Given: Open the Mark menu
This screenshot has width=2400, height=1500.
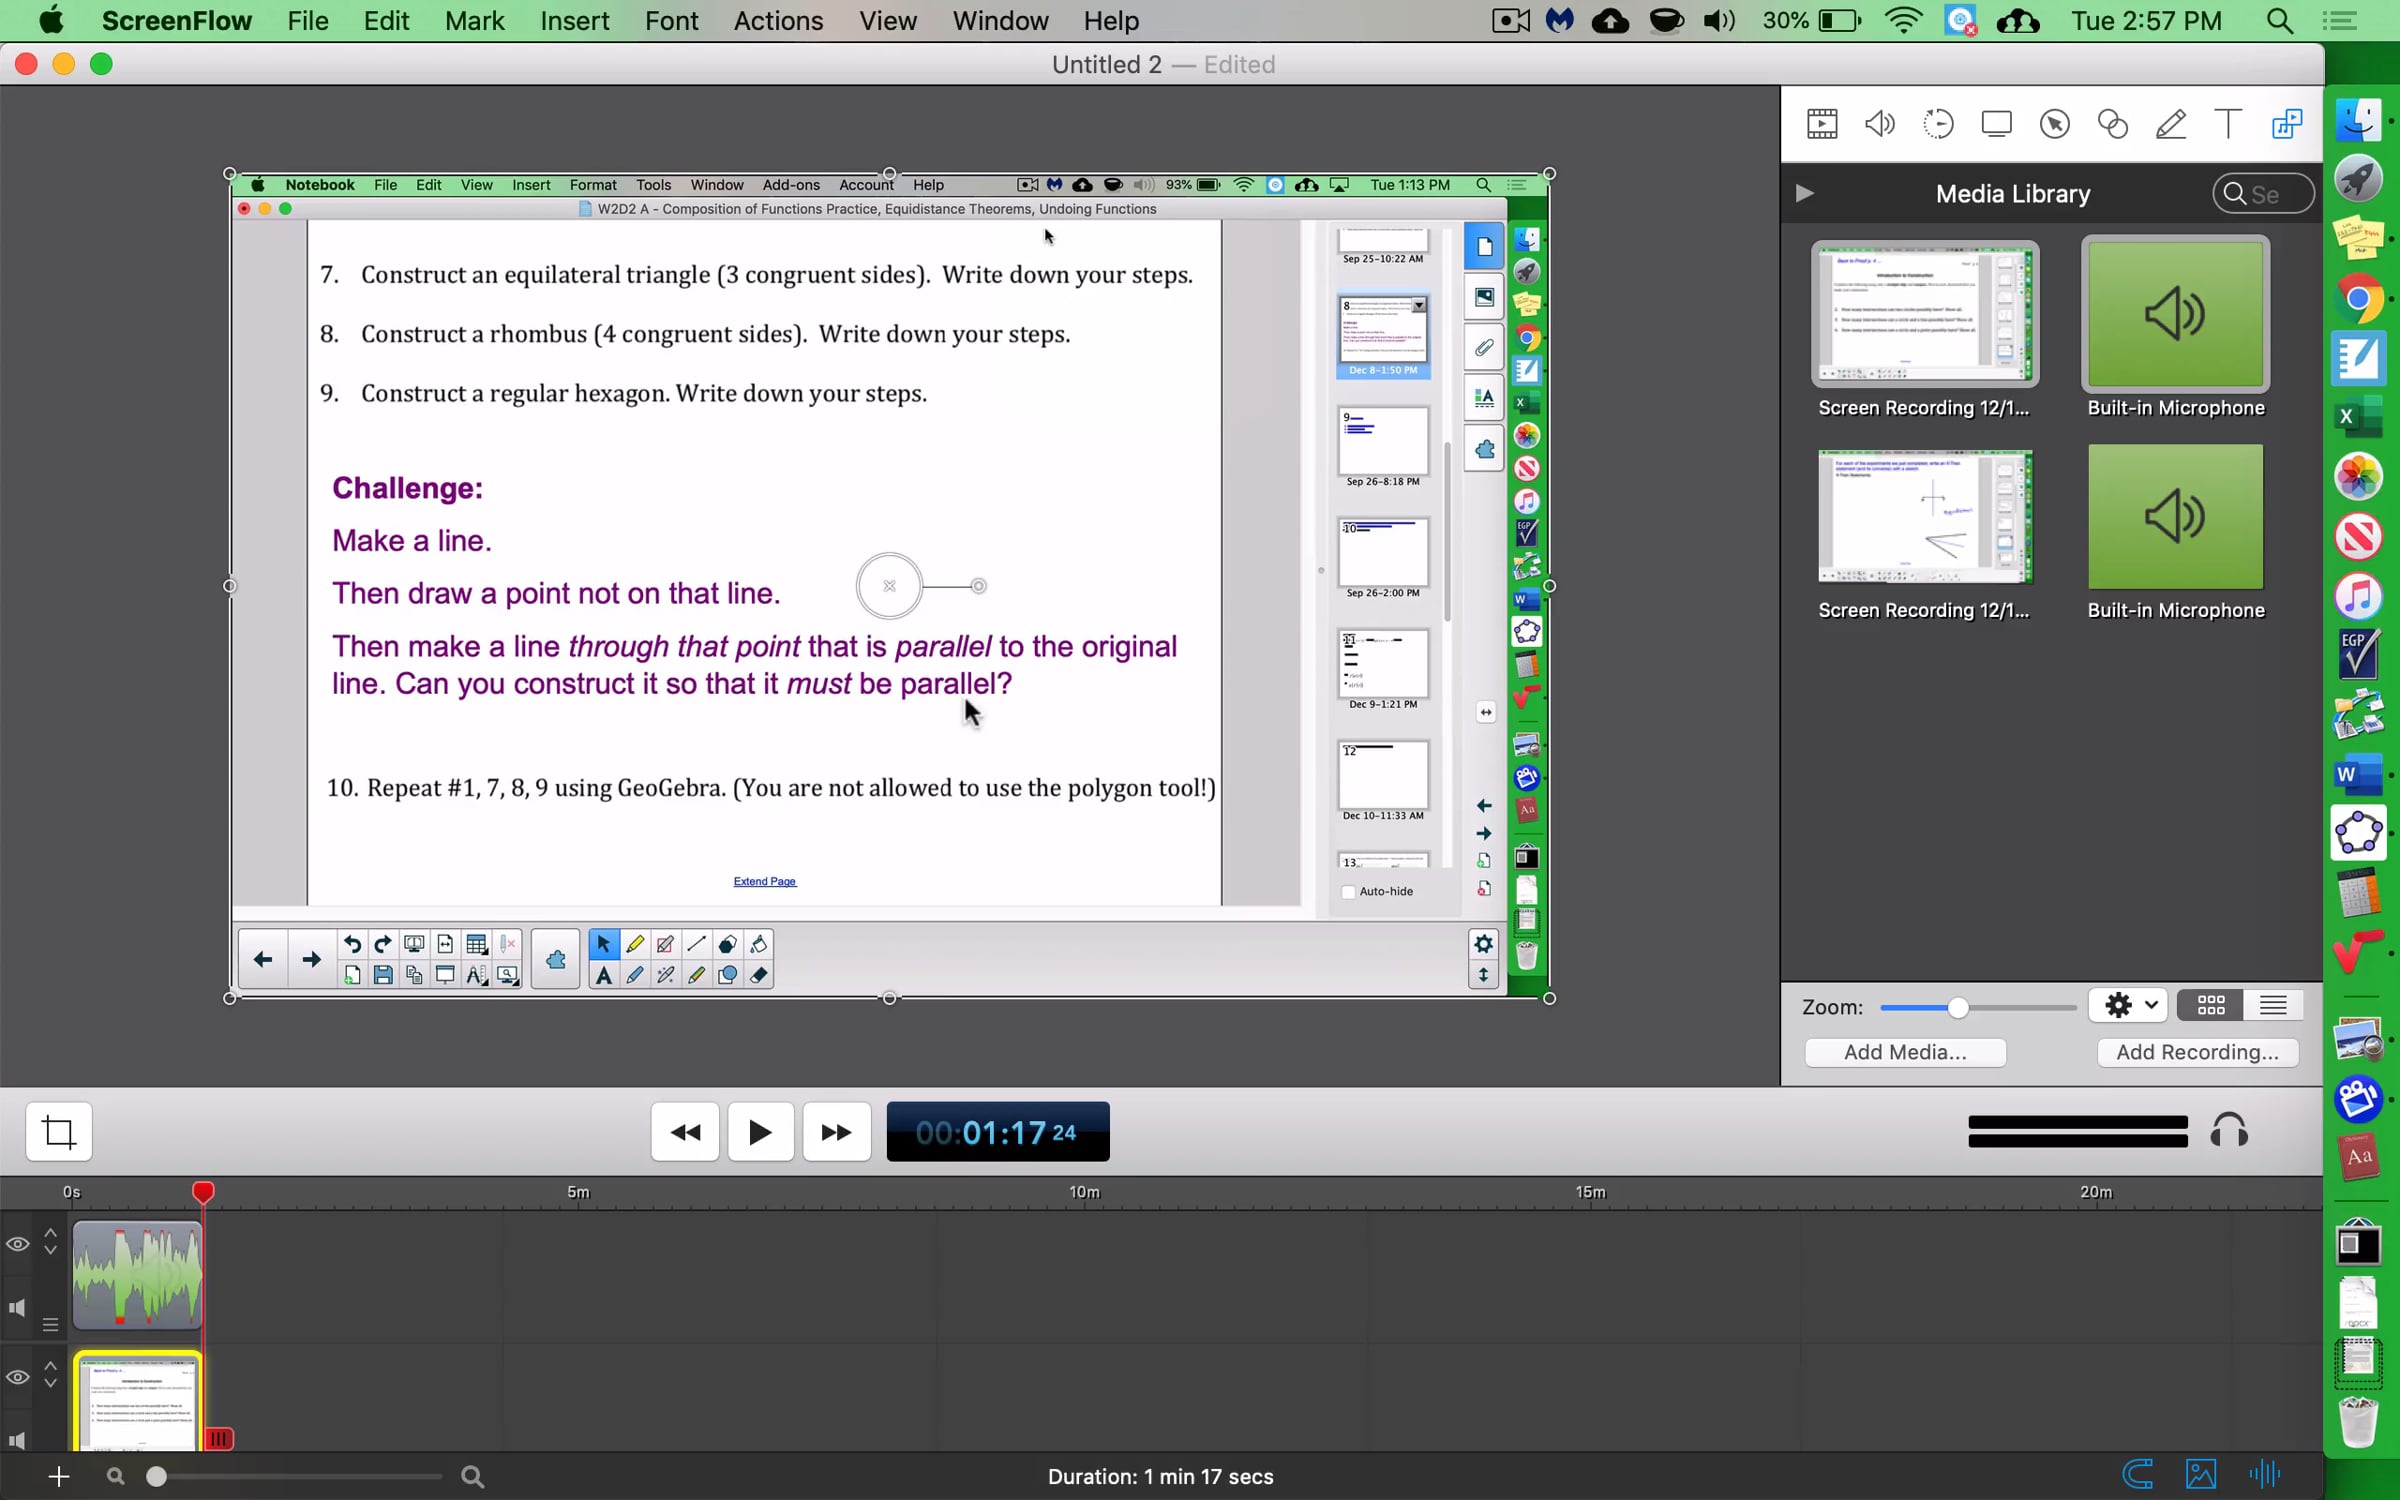Looking at the screenshot, I should [474, 21].
